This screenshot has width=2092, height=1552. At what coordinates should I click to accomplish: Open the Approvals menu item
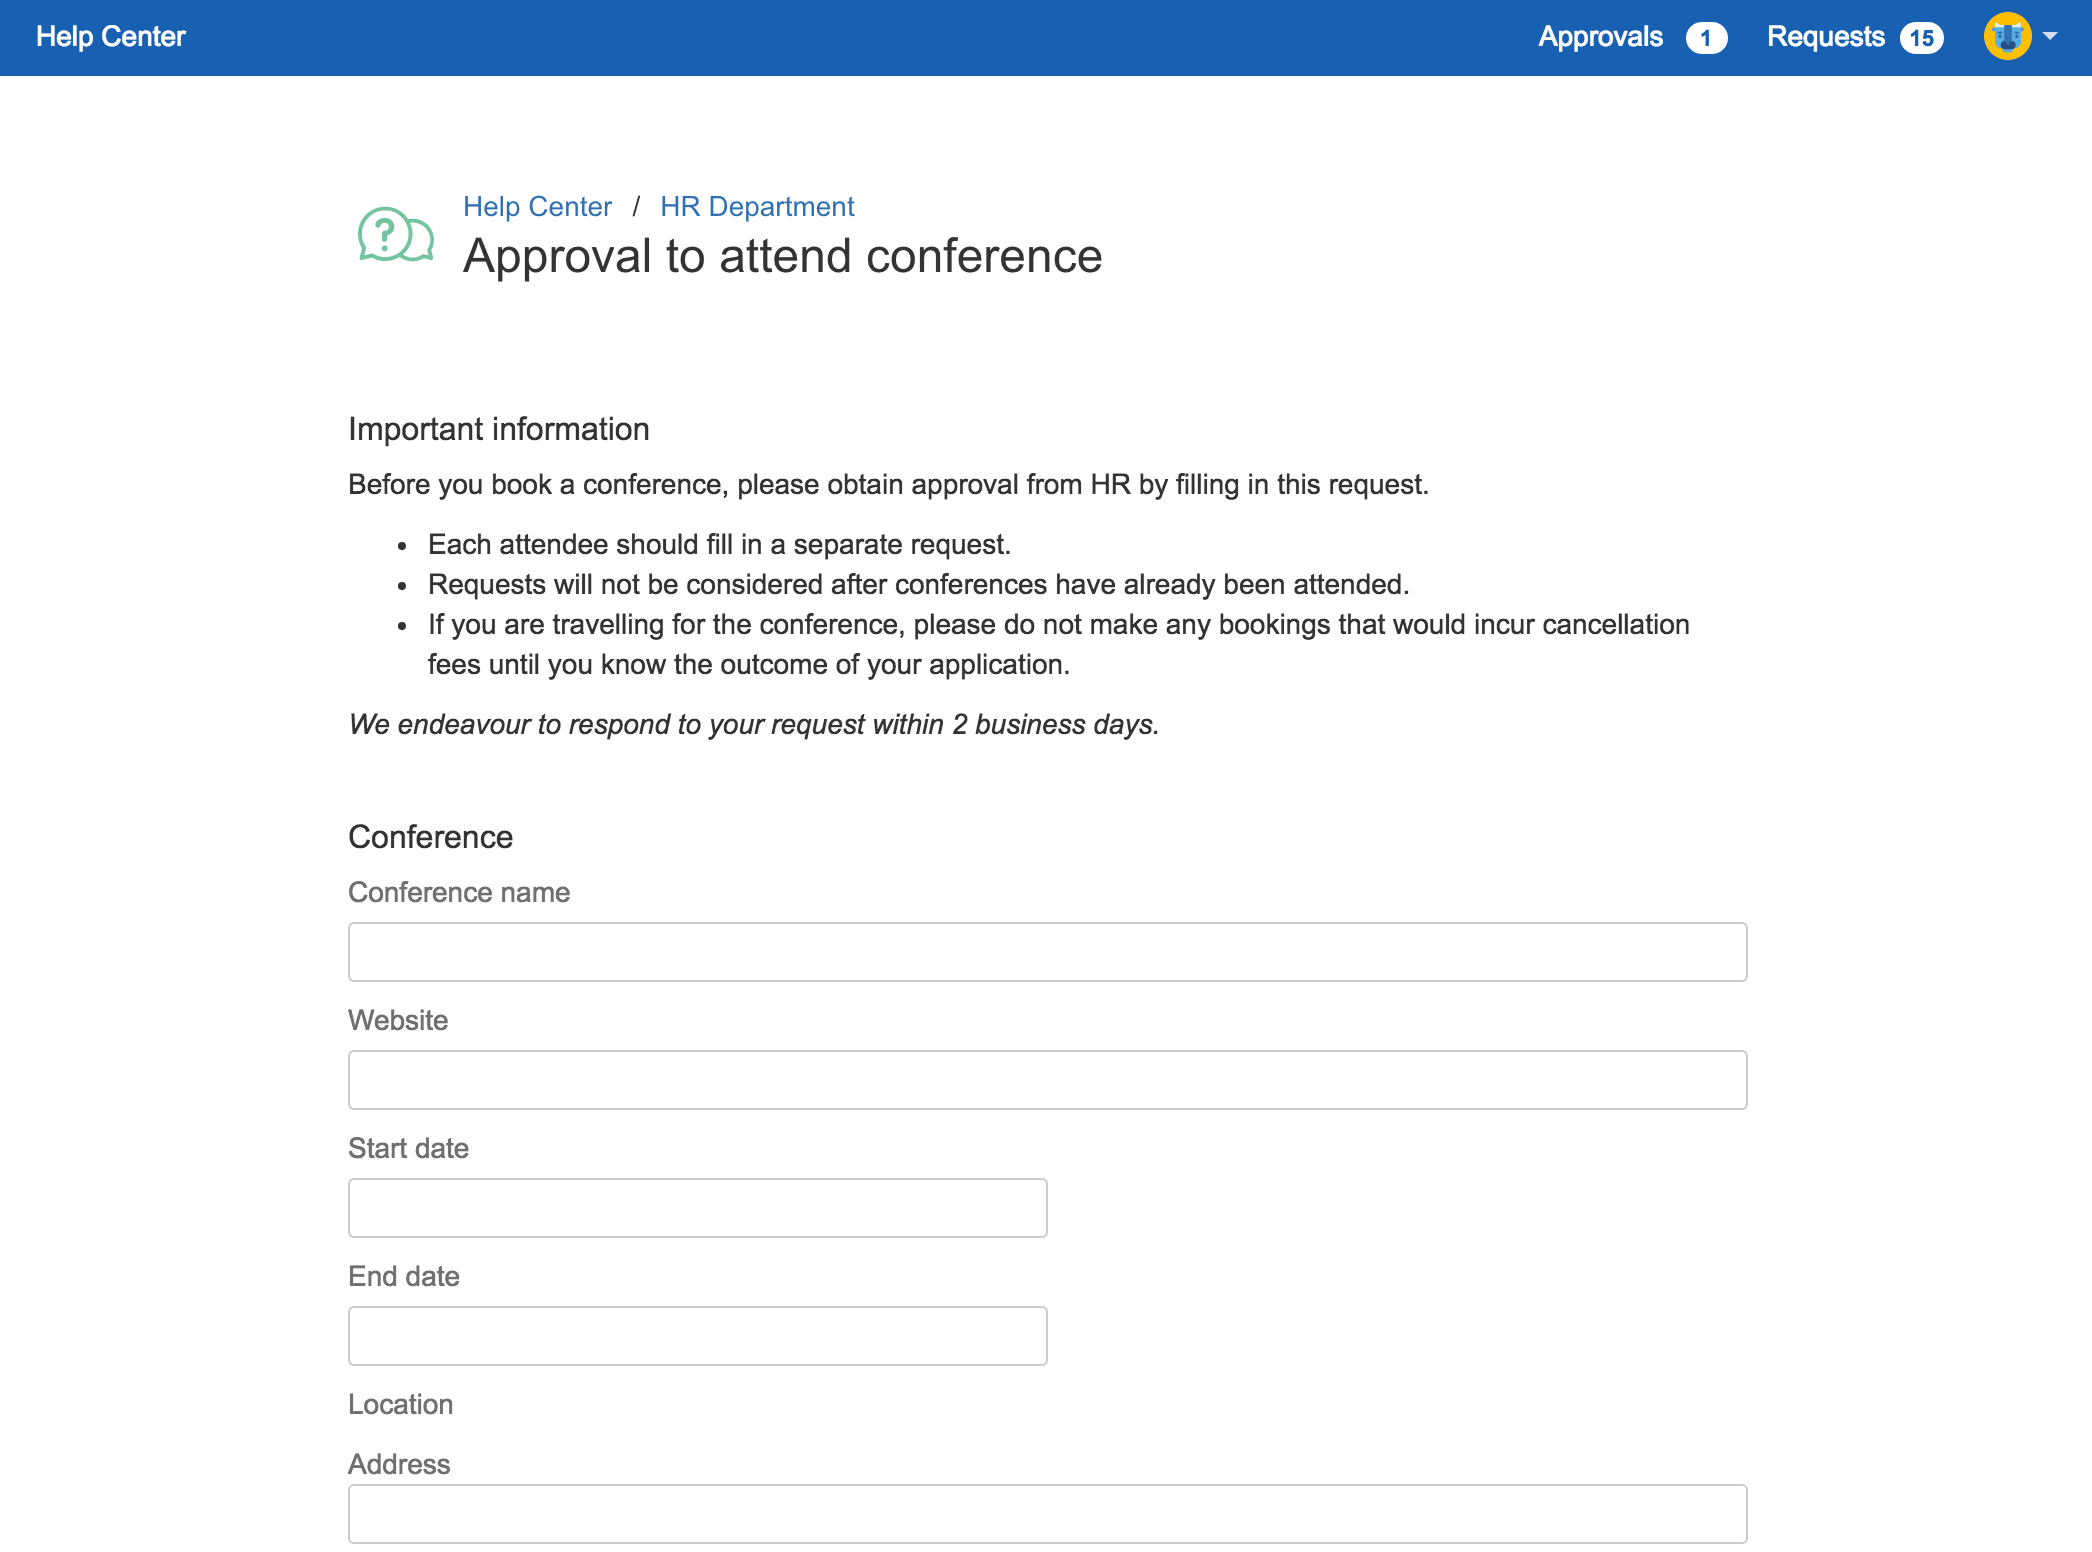click(1600, 37)
